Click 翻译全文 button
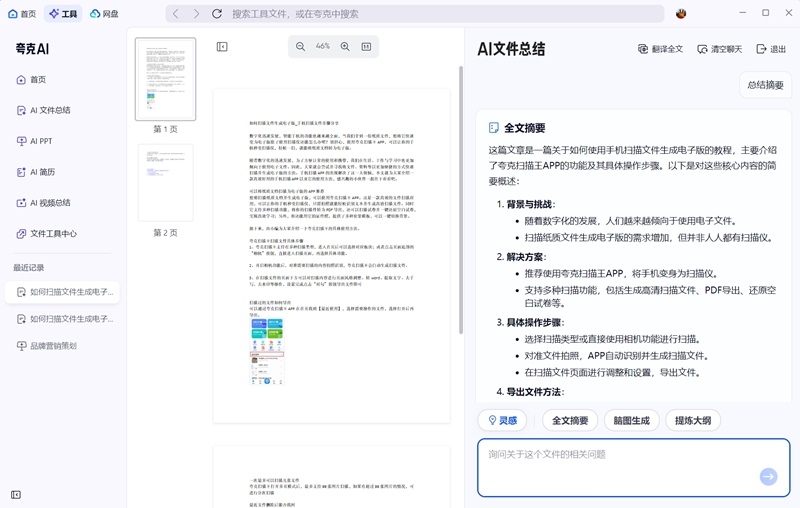800x508 pixels. (x=660, y=49)
